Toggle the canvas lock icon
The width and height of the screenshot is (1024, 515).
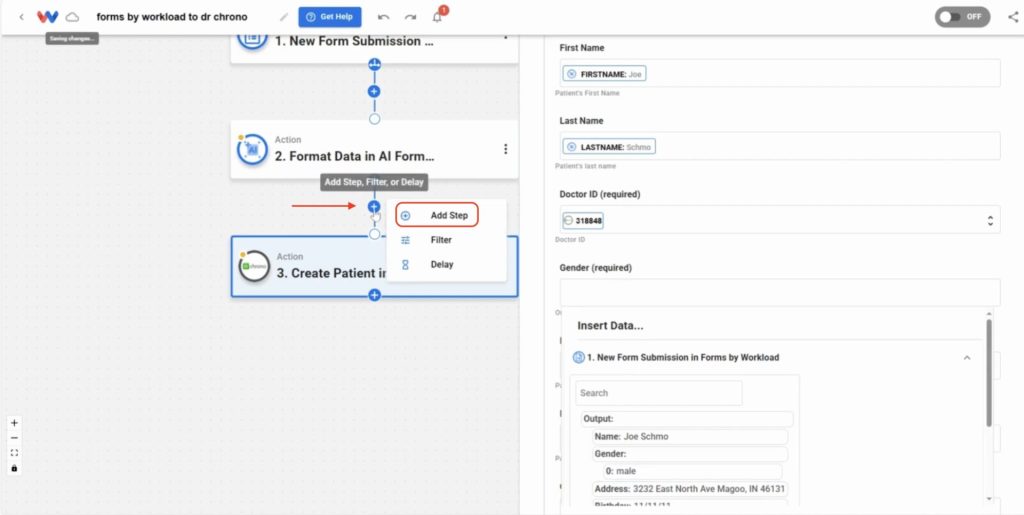(x=14, y=468)
